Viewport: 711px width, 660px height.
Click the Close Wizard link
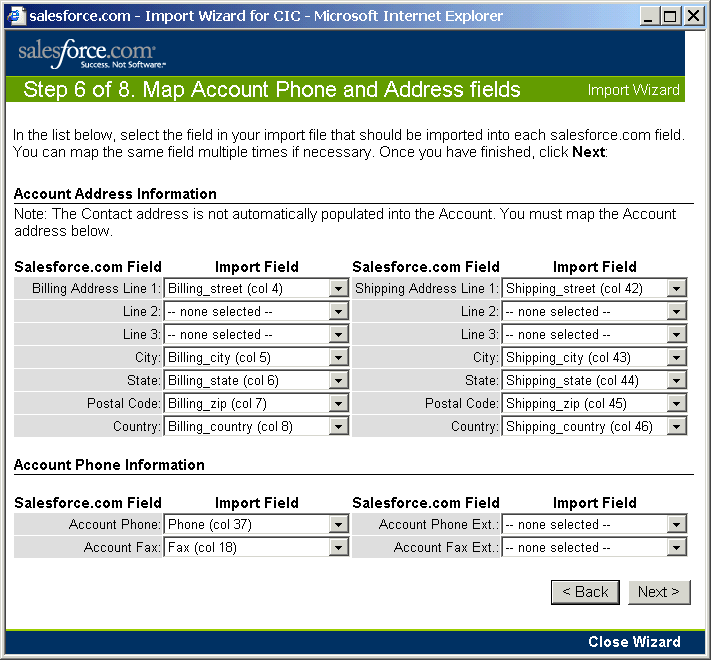click(634, 642)
